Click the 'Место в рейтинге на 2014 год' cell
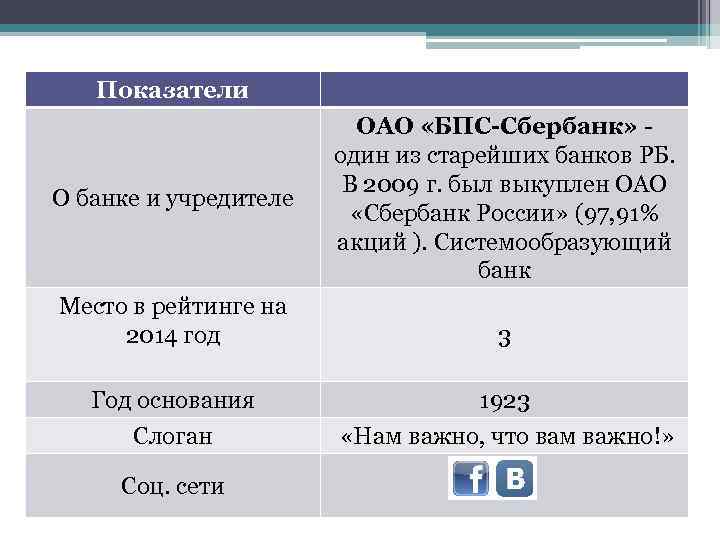 [173, 334]
